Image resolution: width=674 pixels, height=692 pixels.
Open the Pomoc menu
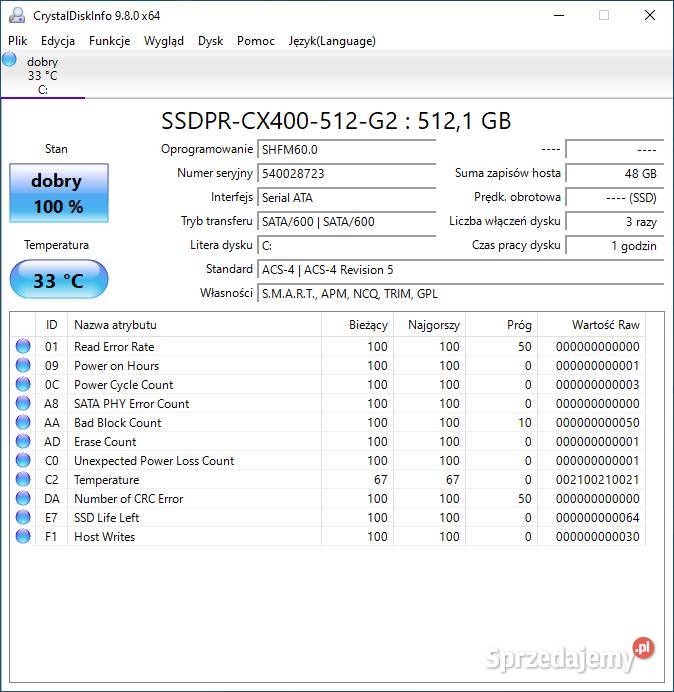click(x=256, y=41)
